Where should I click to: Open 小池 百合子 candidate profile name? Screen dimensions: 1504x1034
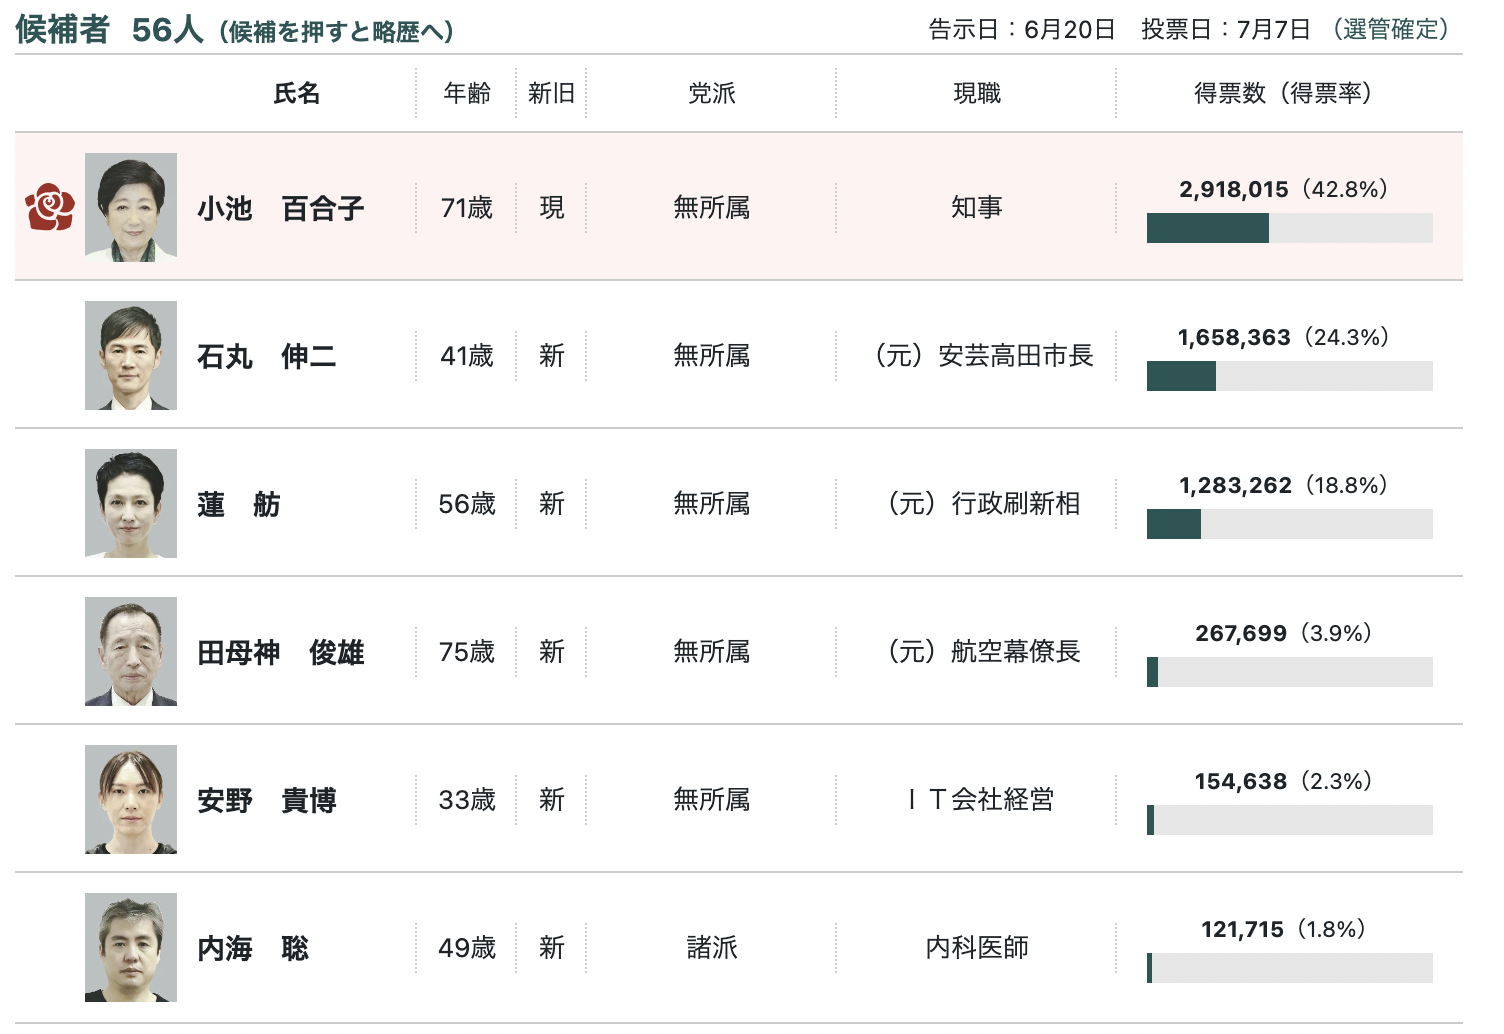(280, 208)
